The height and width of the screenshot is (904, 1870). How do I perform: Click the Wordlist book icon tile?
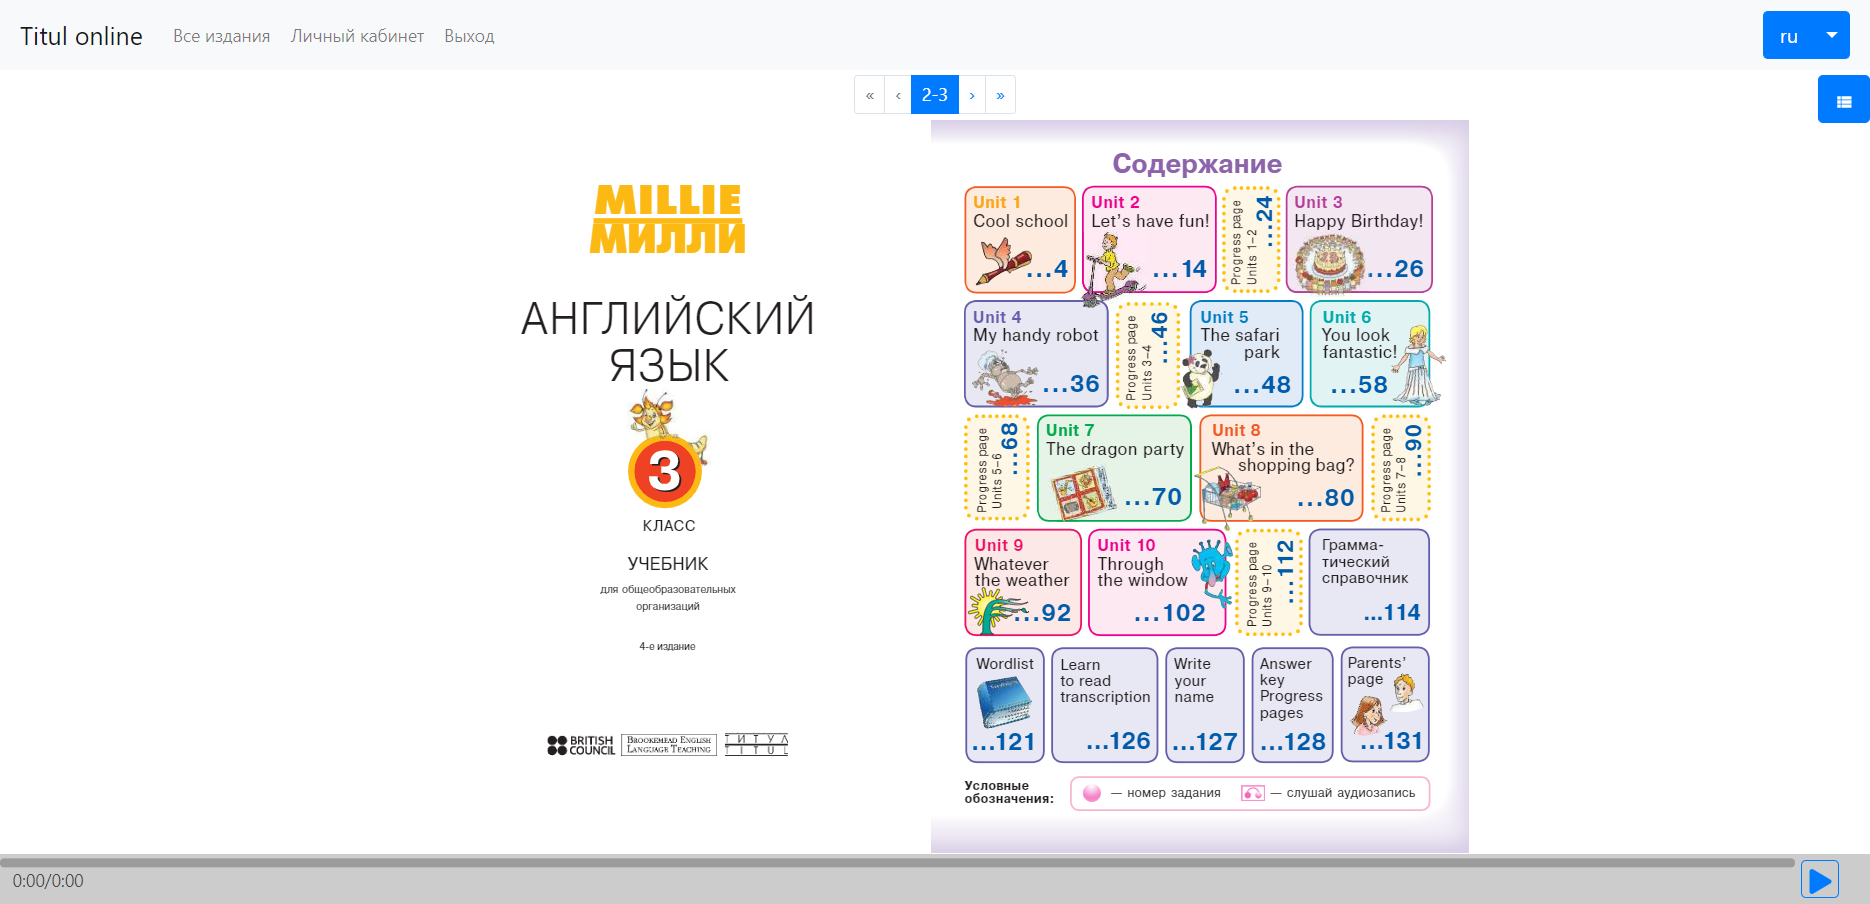coord(1004,704)
